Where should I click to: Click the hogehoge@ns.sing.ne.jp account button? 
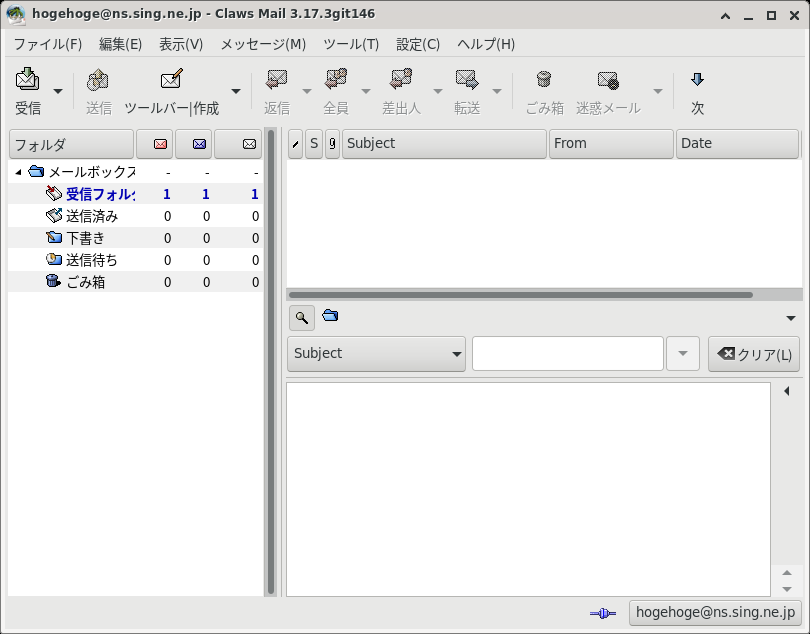click(x=715, y=612)
